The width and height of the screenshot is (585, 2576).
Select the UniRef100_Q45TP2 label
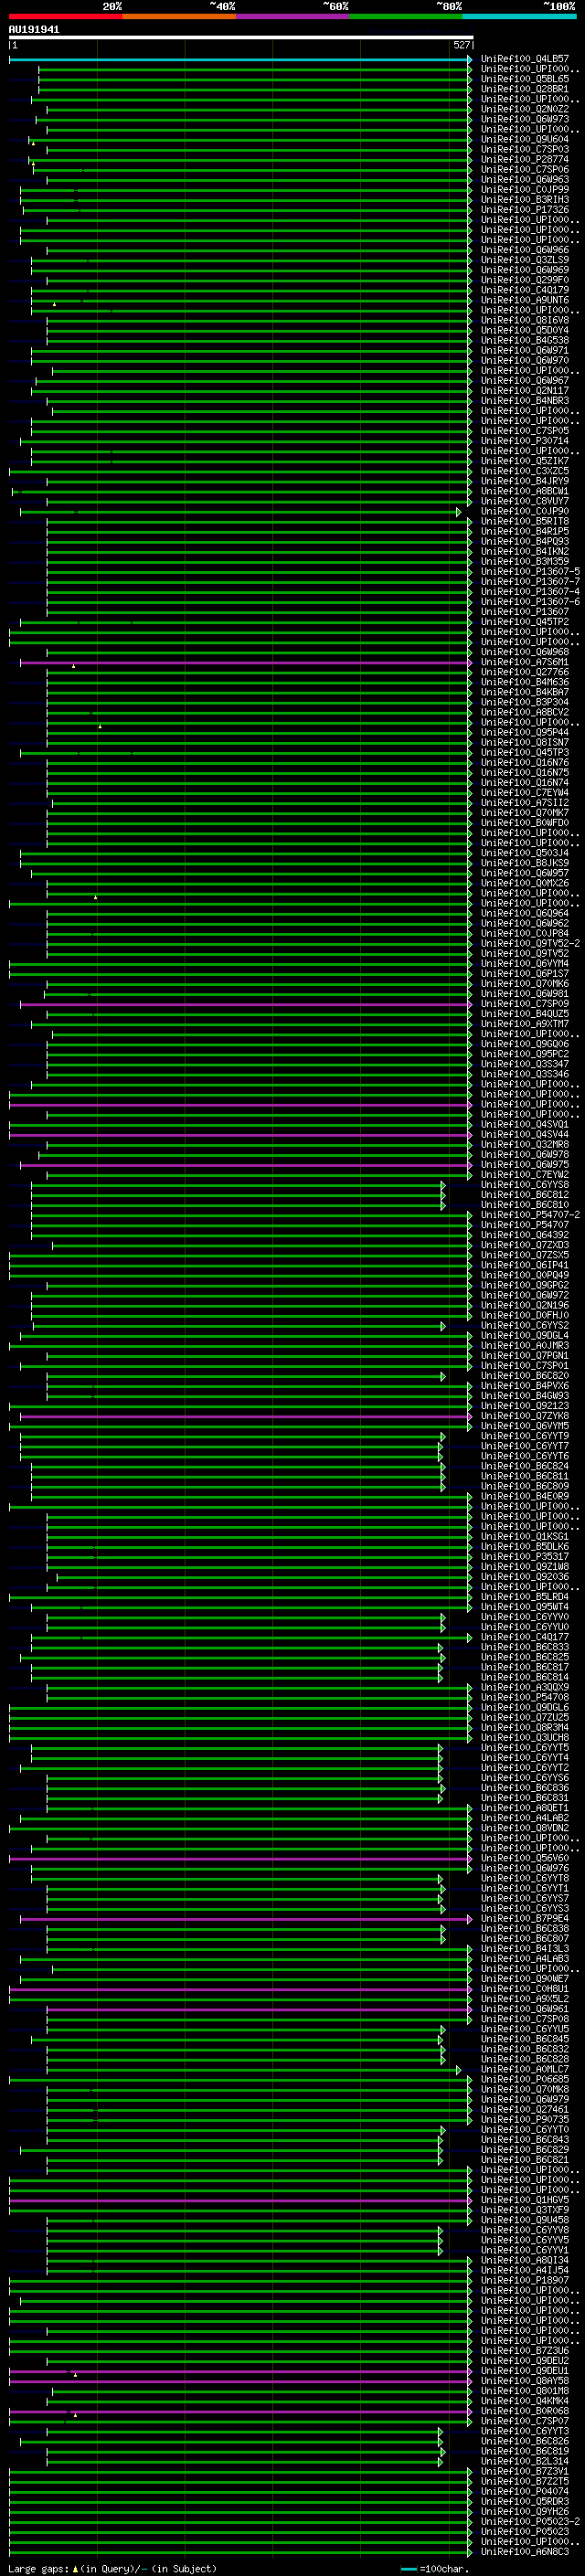(x=525, y=621)
